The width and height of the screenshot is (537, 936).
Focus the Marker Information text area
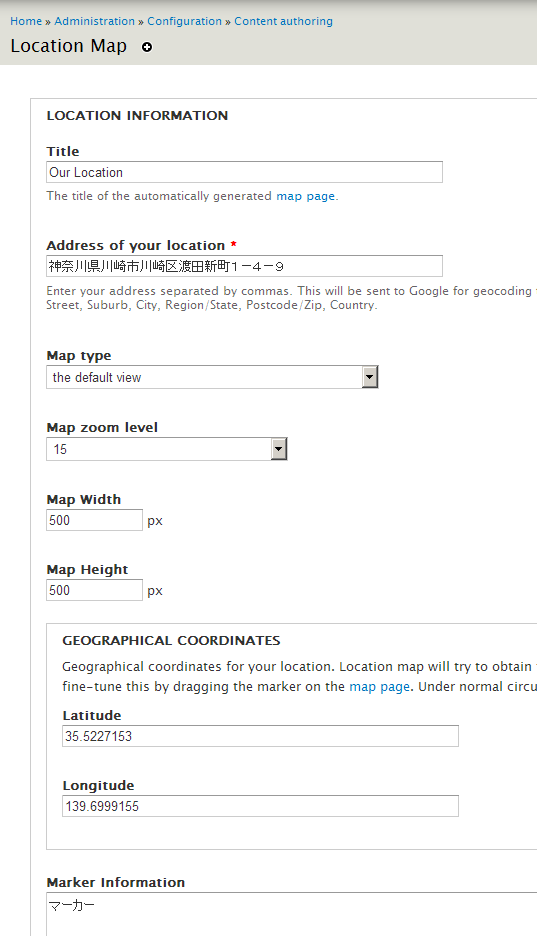click(x=292, y=914)
